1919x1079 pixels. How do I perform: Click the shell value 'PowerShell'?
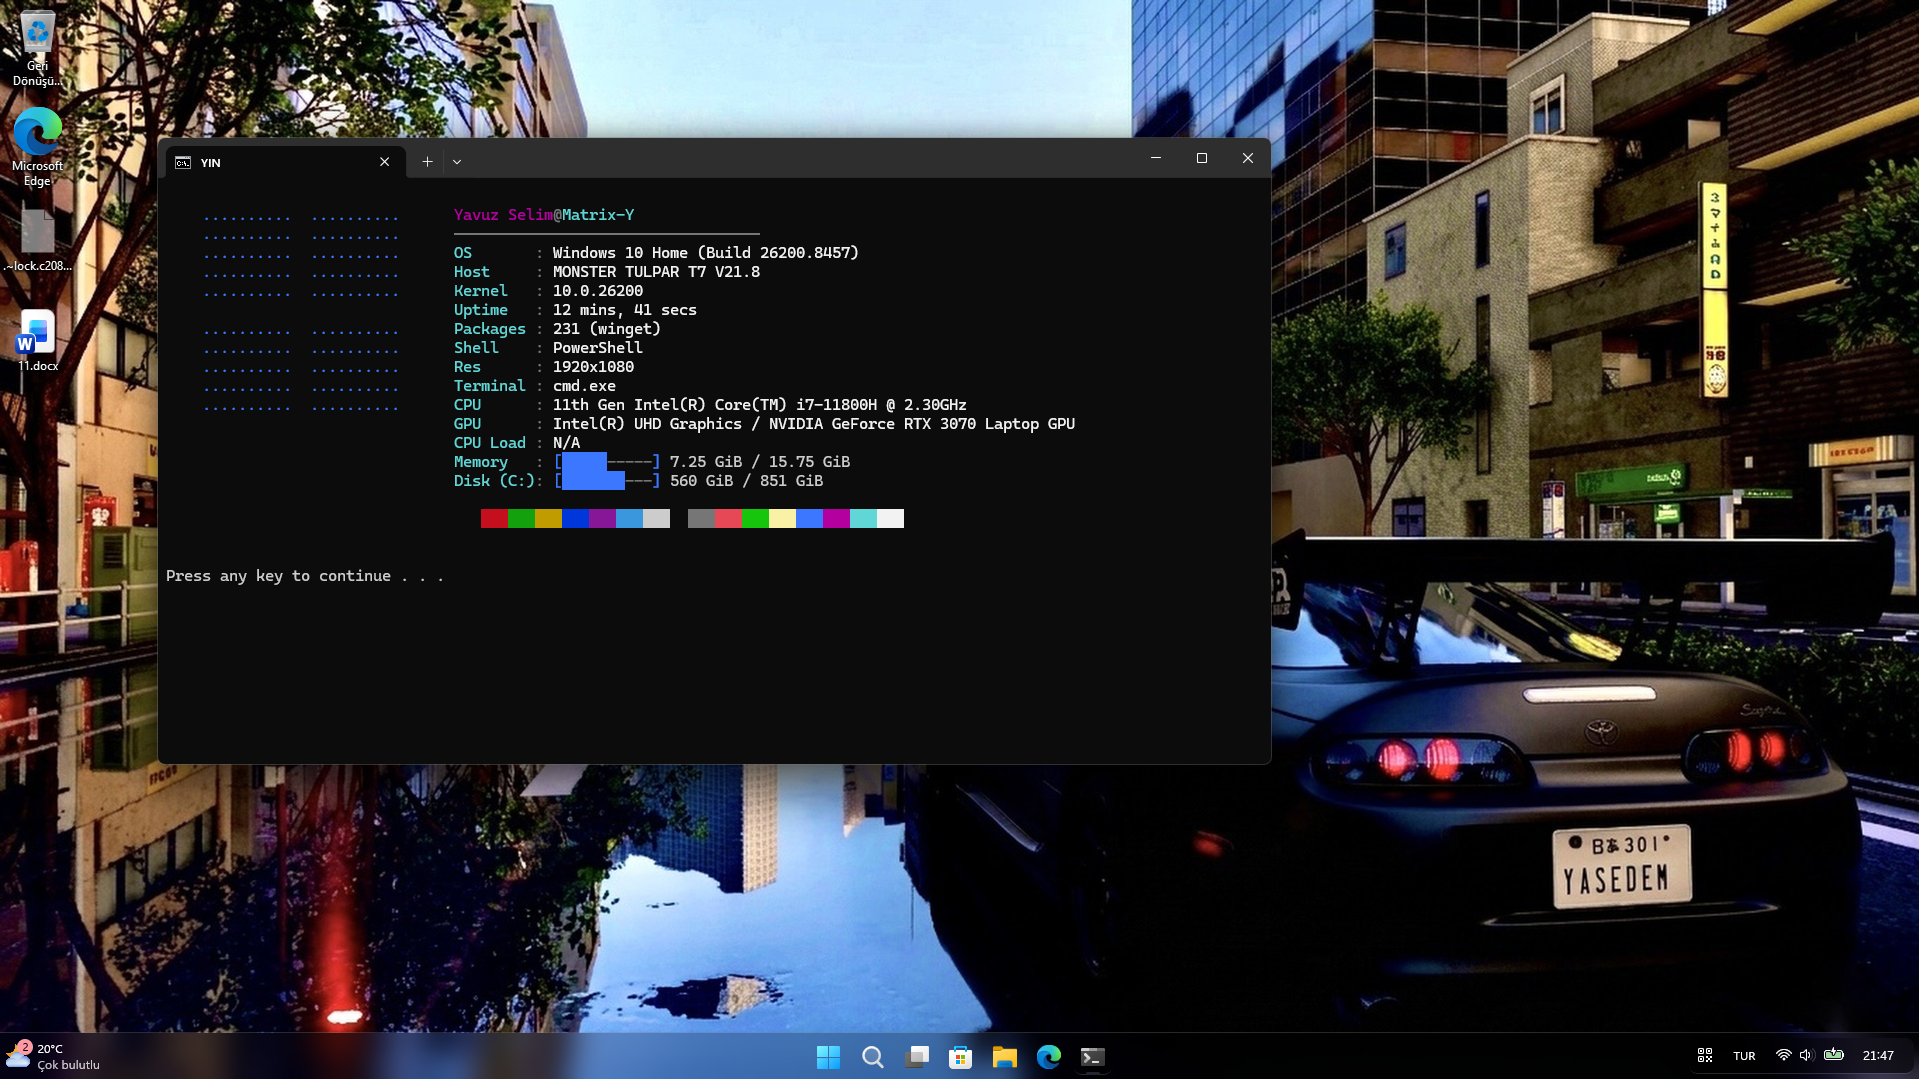[598, 348]
